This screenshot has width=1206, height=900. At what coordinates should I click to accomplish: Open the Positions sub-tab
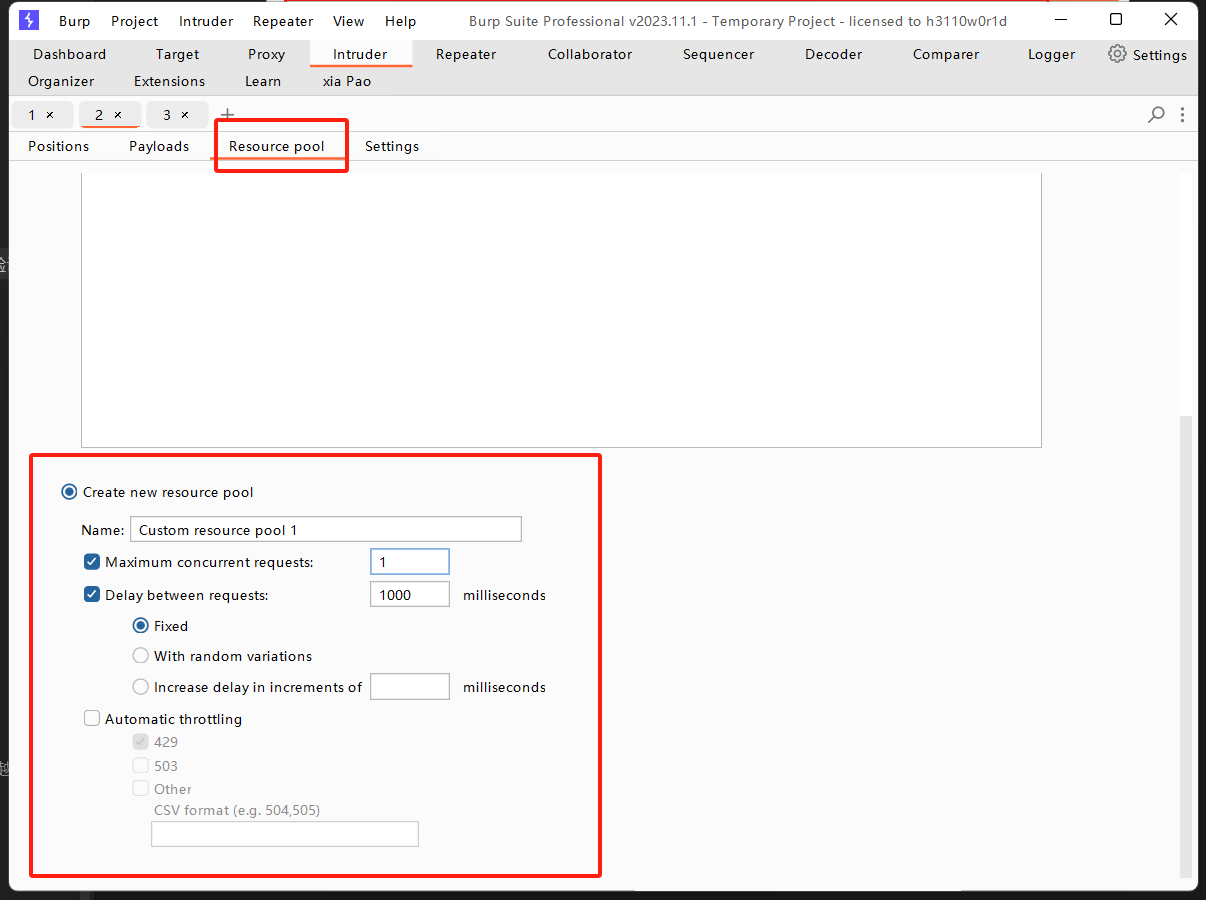59,146
